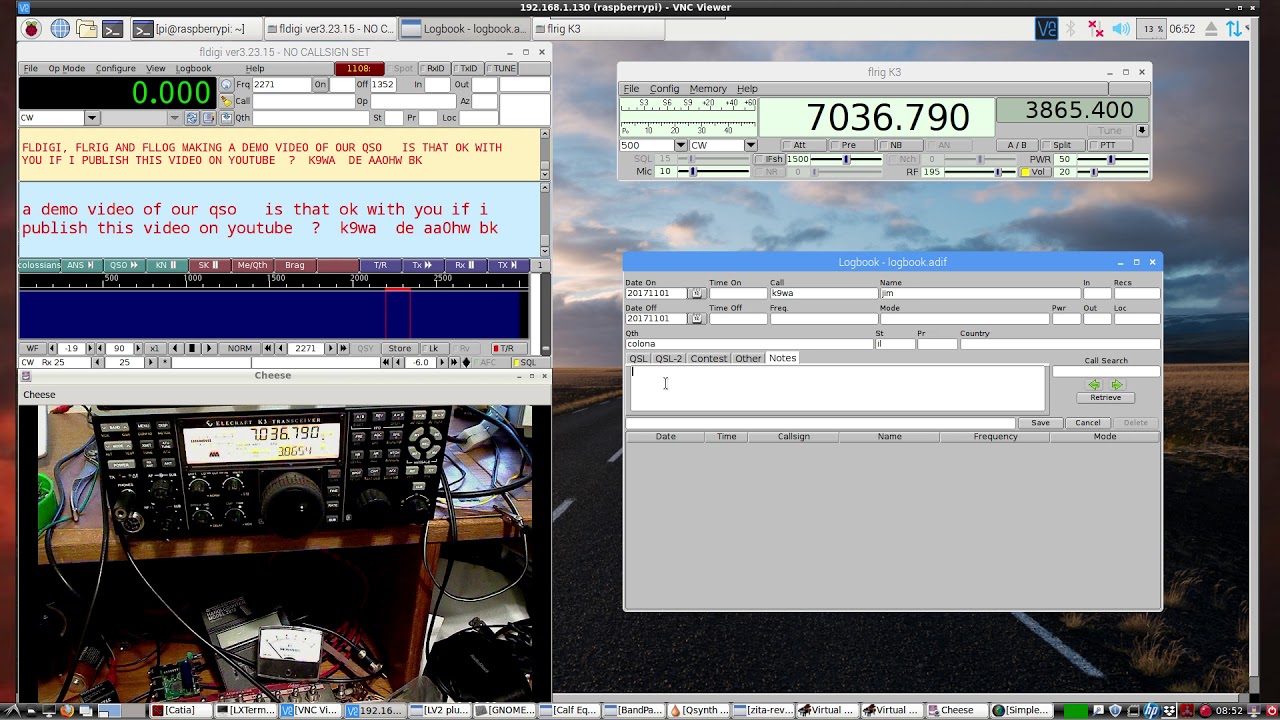The width and height of the screenshot is (1280, 720).
Task: Run the Me/Qth macro button
Action: 252,265
